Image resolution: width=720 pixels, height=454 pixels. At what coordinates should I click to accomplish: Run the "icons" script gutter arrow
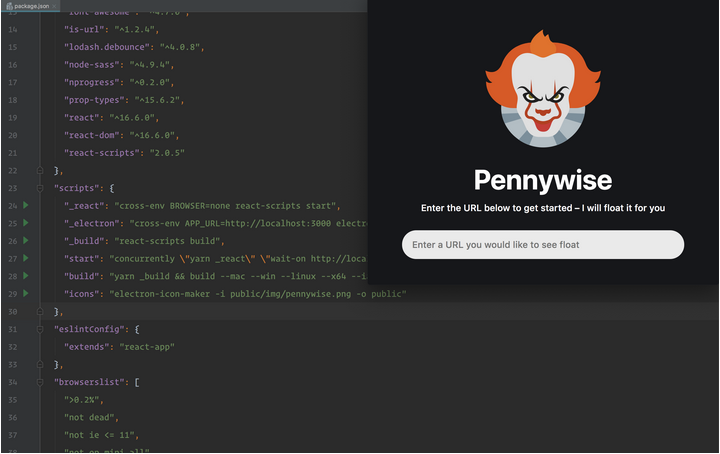(26, 293)
